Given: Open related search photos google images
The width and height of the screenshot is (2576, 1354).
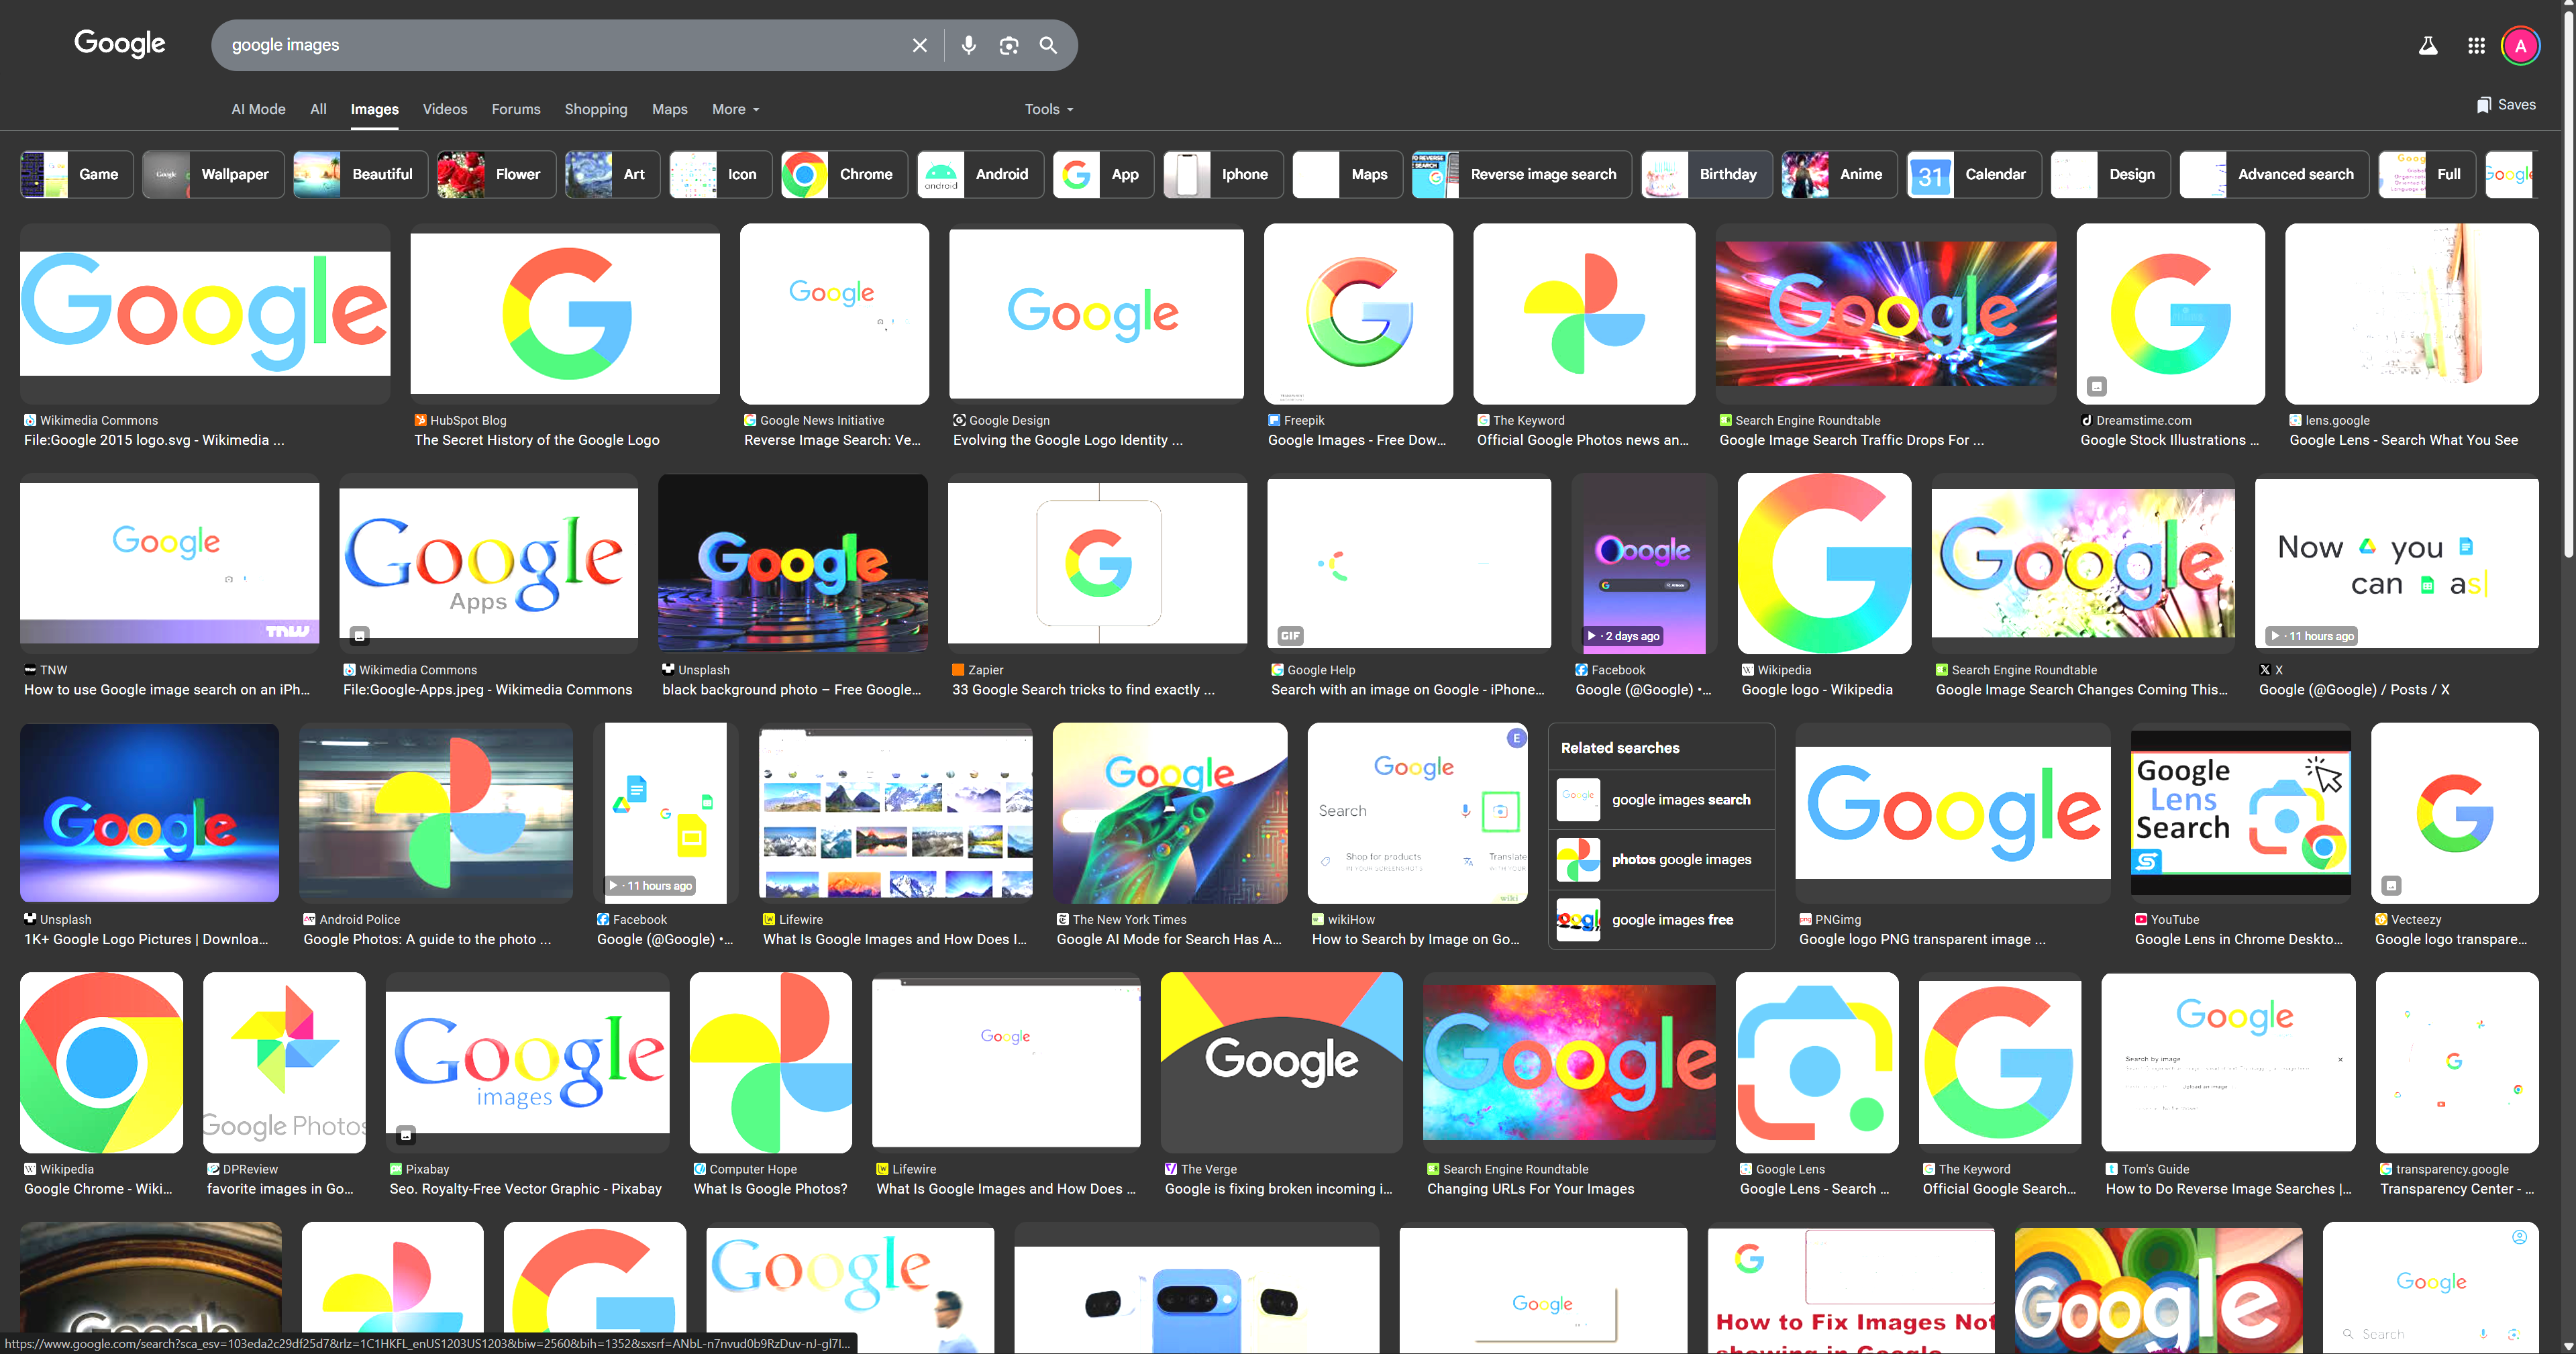Looking at the screenshot, I should (x=1680, y=859).
